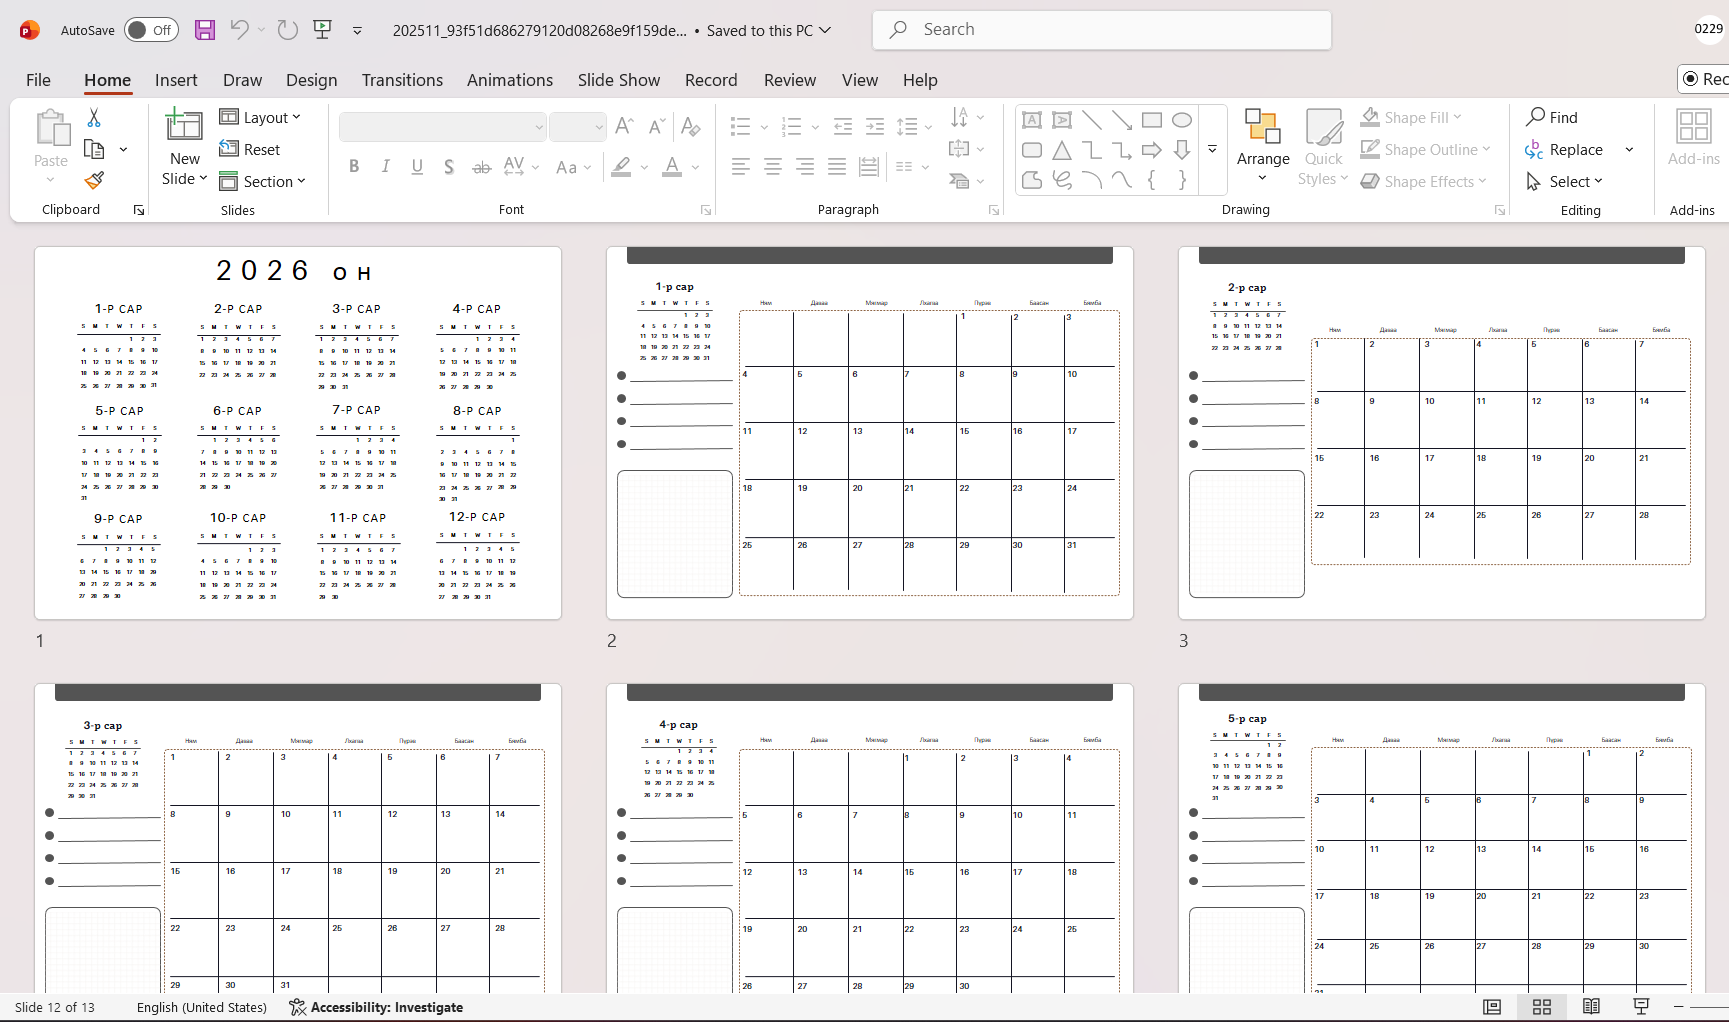Click the Format Painter brush icon
The height and width of the screenshot is (1022, 1729).
94,181
